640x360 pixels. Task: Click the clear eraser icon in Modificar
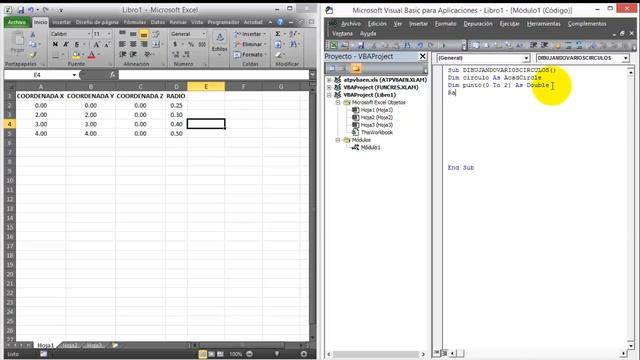click(278, 54)
